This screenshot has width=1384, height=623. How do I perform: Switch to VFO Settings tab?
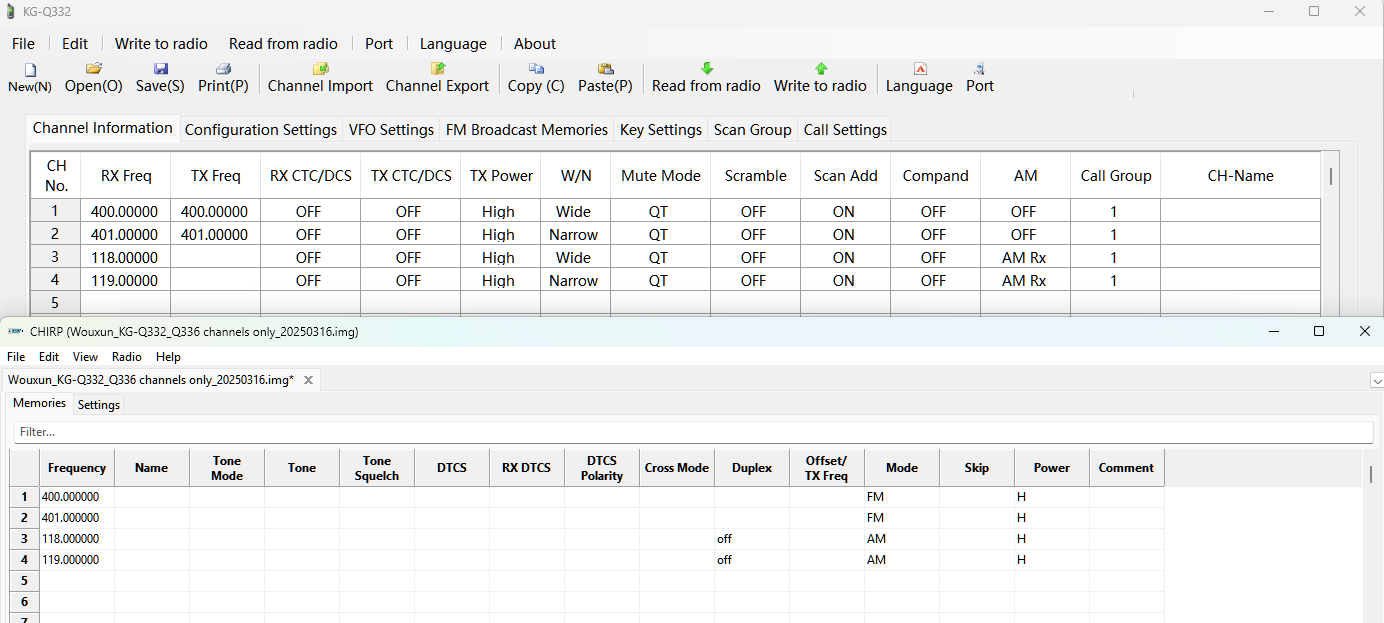pos(391,130)
